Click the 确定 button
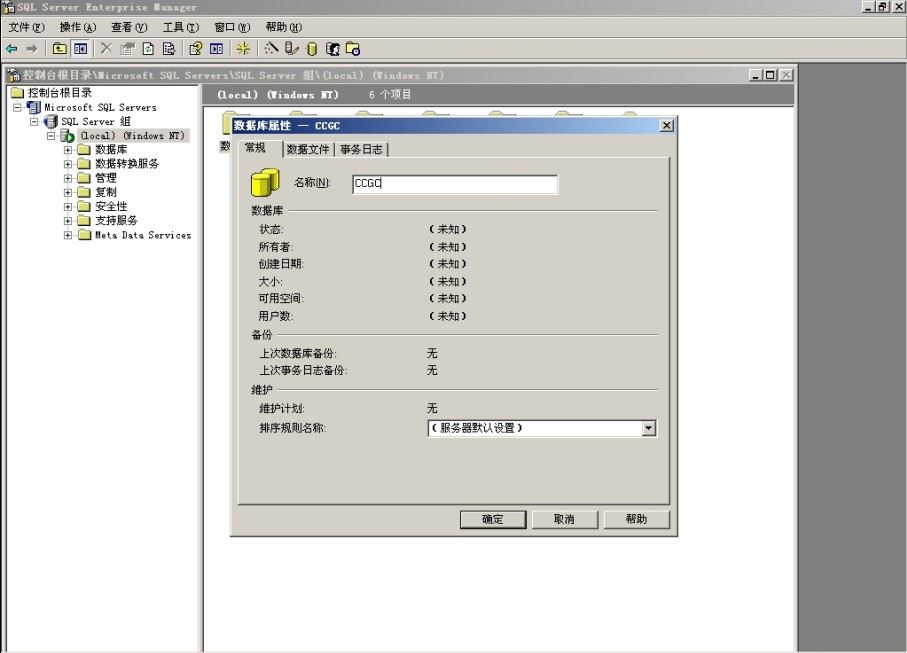907x653 pixels. [x=493, y=519]
